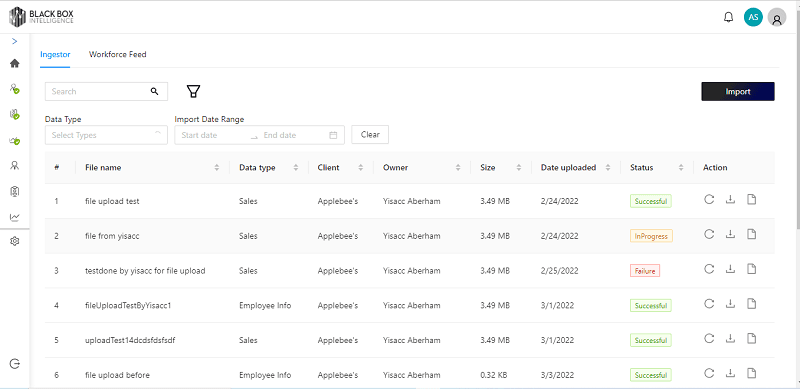Click the Successful badge in row 1
This screenshot has height=389, width=800.
[x=651, y=202]
